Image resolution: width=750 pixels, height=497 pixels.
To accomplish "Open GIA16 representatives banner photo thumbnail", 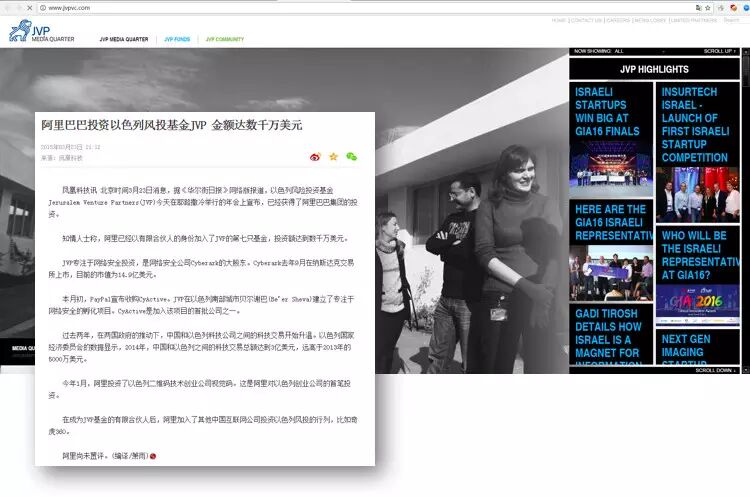I will tap(611, 273).
